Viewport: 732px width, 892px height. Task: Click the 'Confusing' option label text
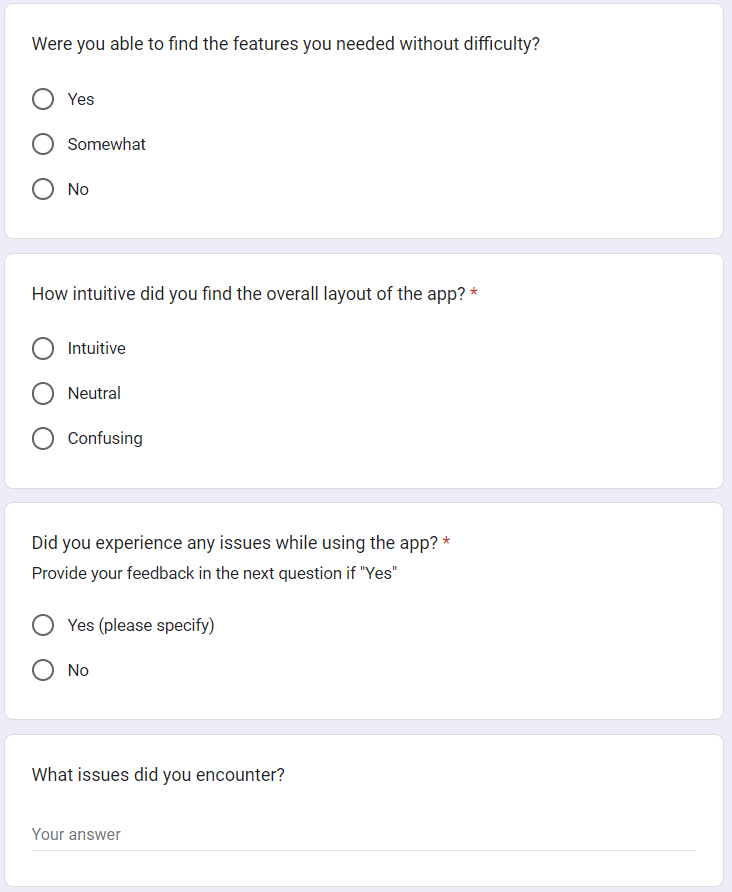105,438
